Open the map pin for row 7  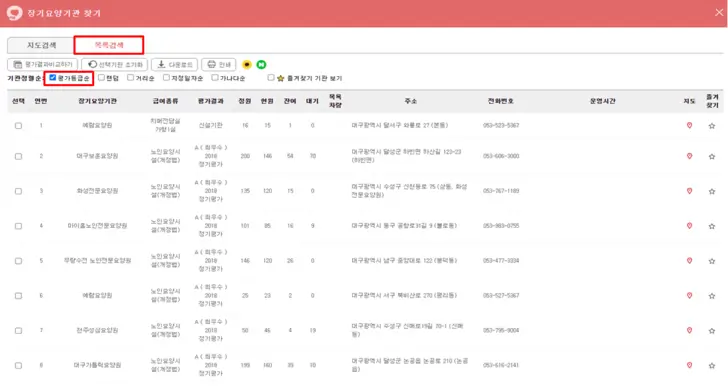(689, 330)
